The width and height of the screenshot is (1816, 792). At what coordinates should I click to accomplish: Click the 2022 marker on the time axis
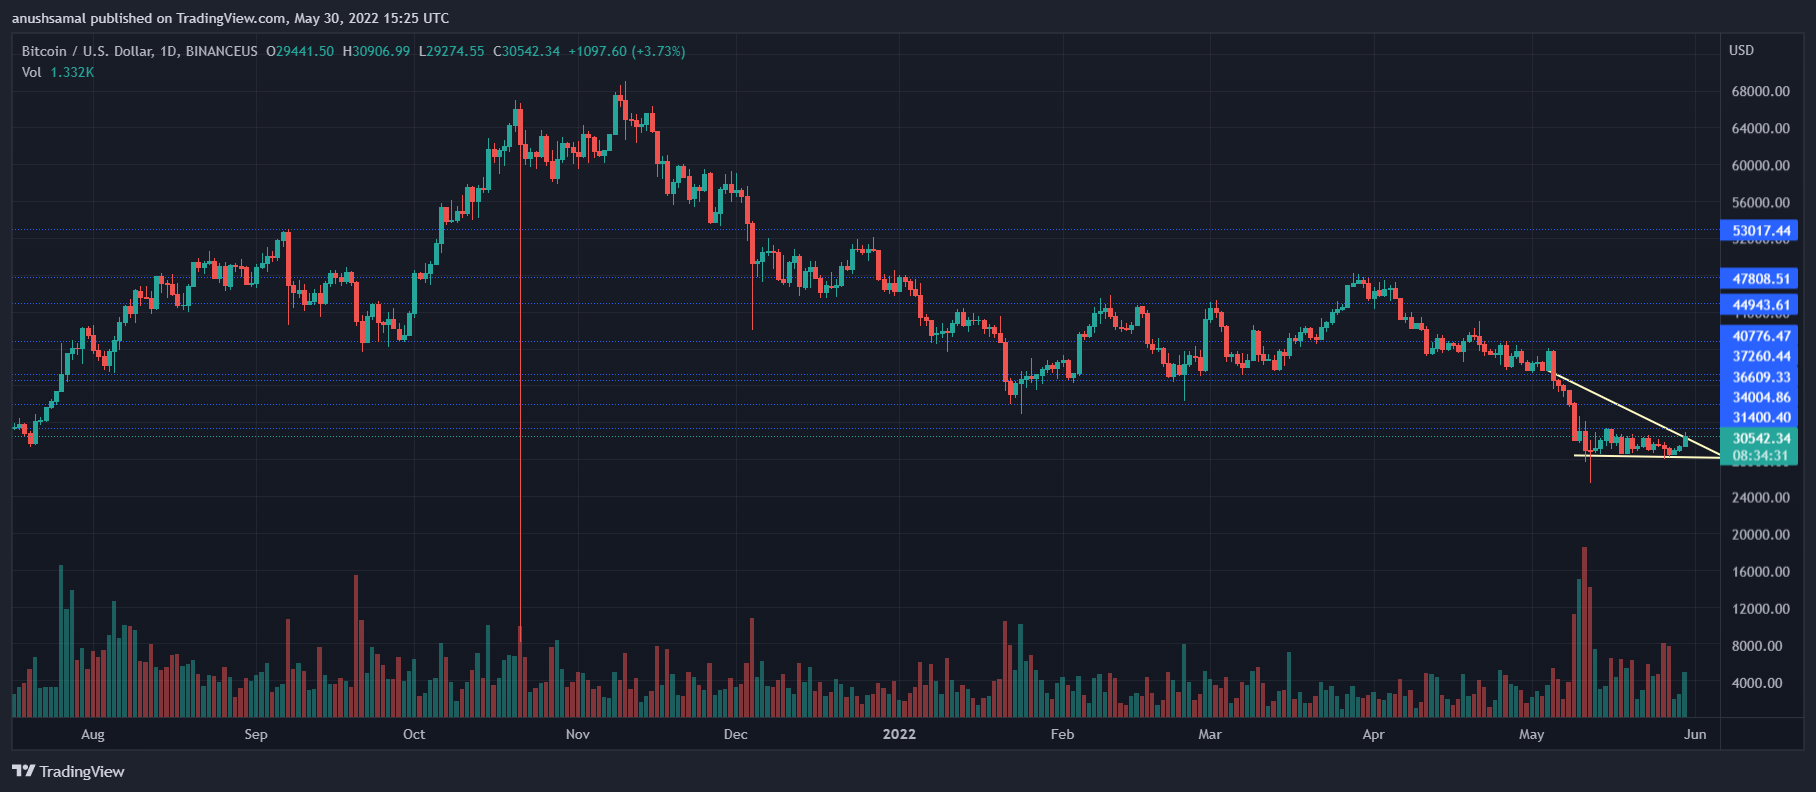[x=898, y=734]
